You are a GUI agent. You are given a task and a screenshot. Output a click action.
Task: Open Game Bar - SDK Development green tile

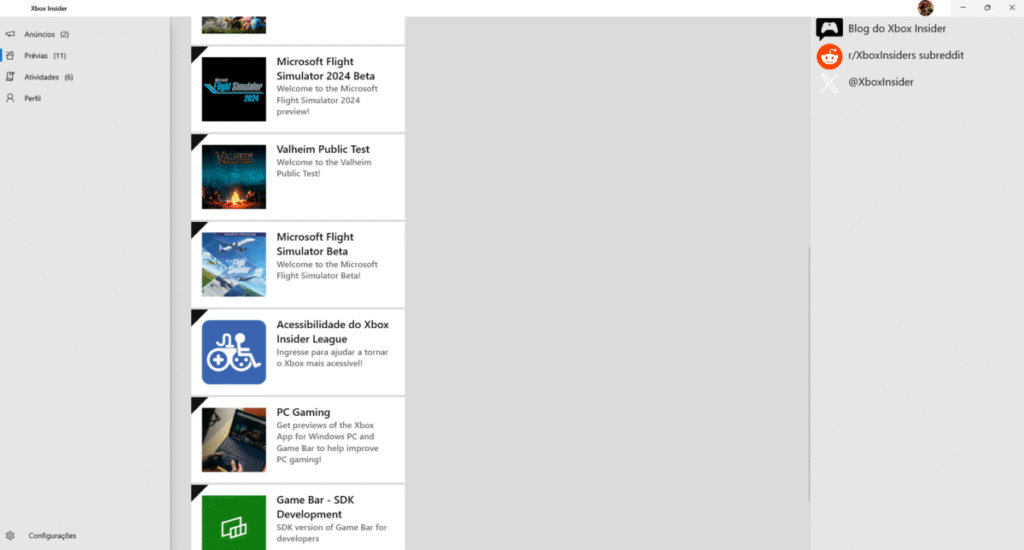click(x=234, y=522)
